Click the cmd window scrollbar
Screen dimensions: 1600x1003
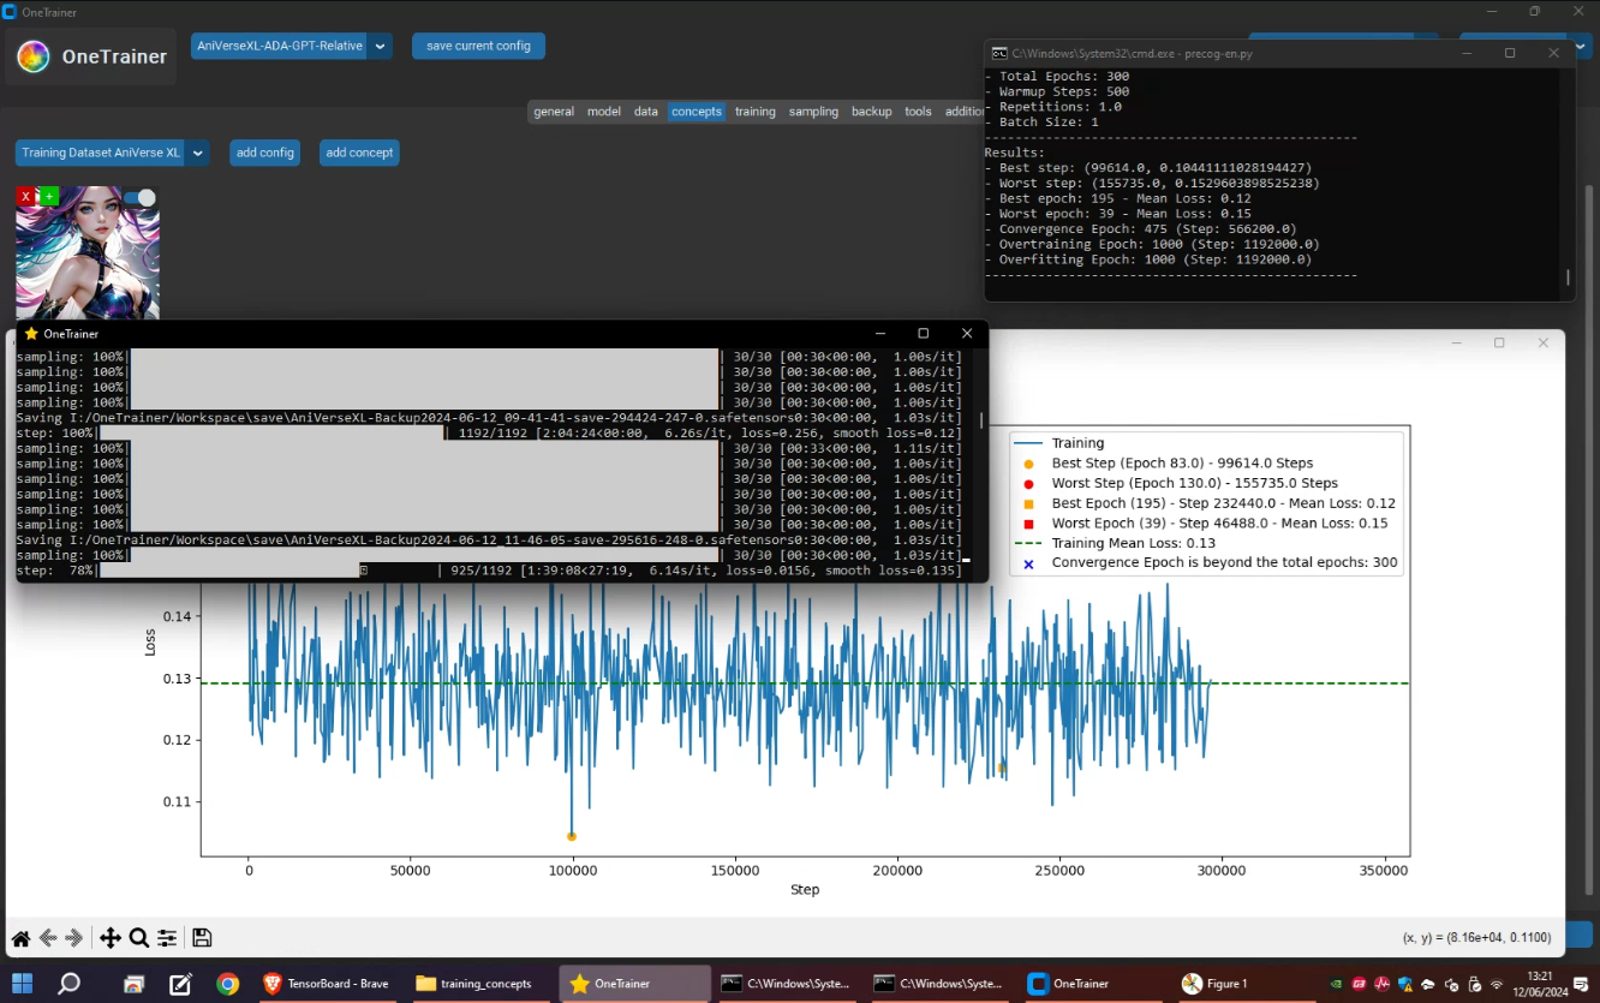point(1568,277)
